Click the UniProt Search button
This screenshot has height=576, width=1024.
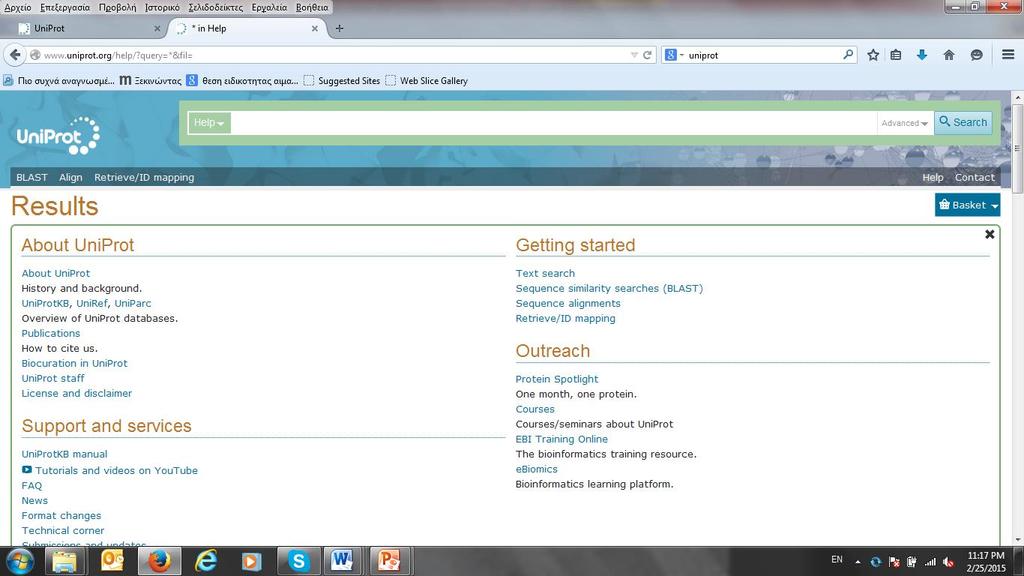[x=963, y=122]
